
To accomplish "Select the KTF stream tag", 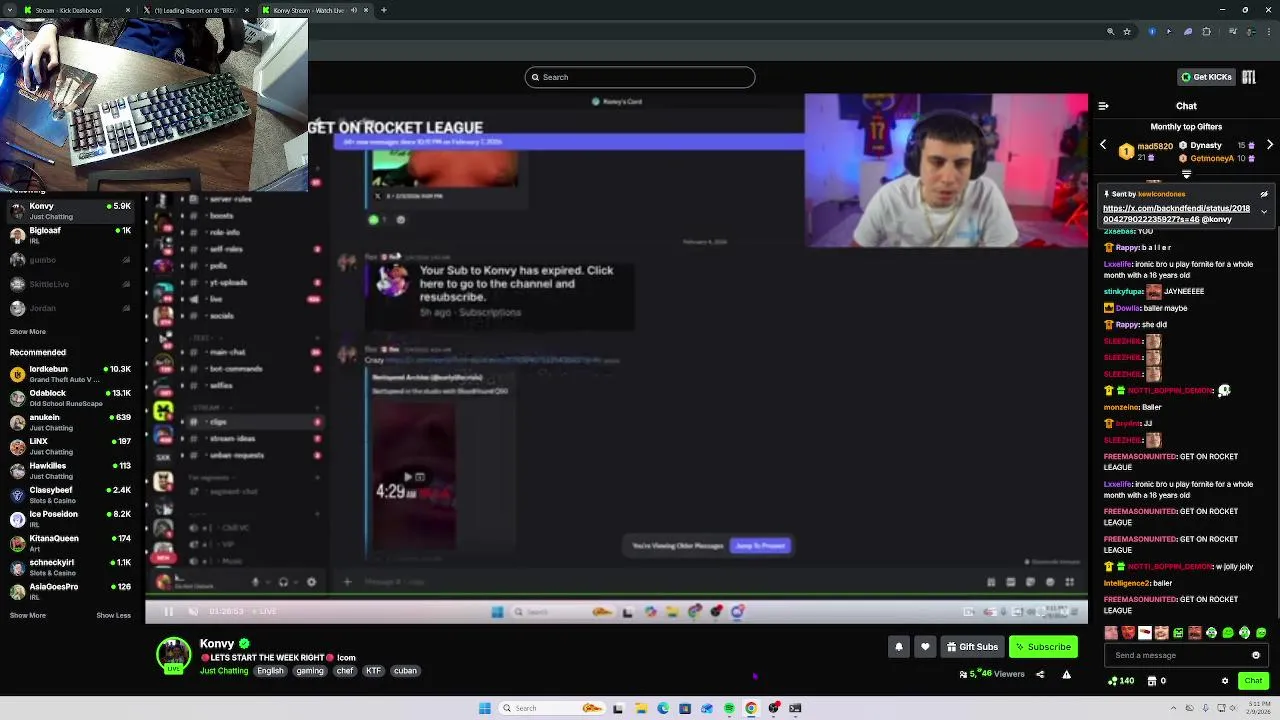I will [373, 671].
